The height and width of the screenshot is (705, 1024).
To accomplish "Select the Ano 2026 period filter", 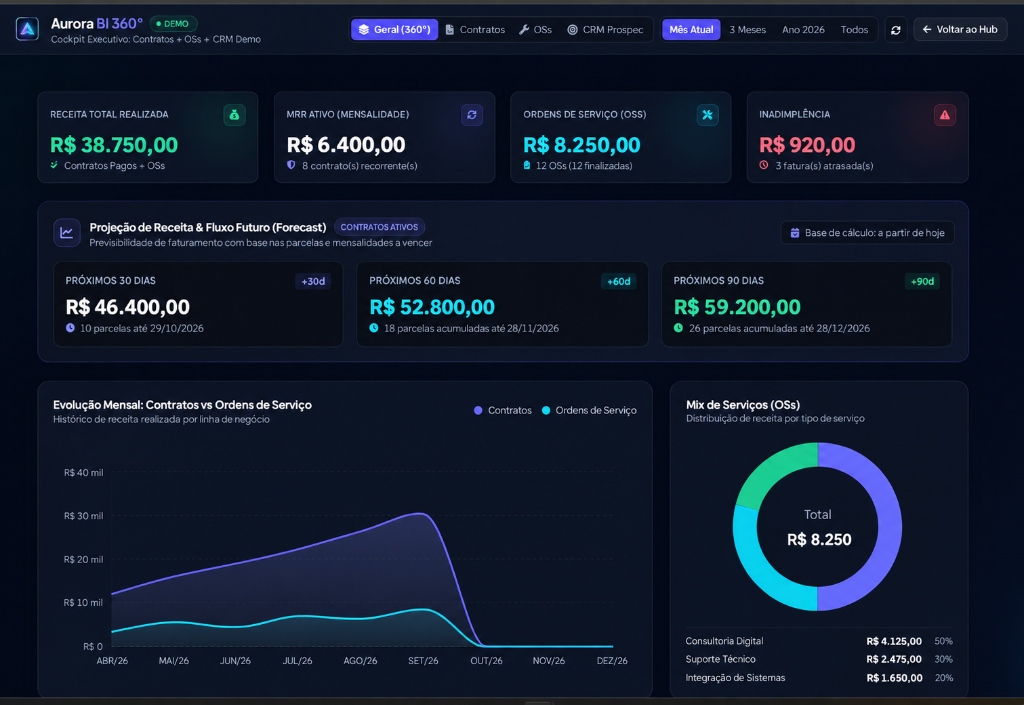I will point(803,29).
